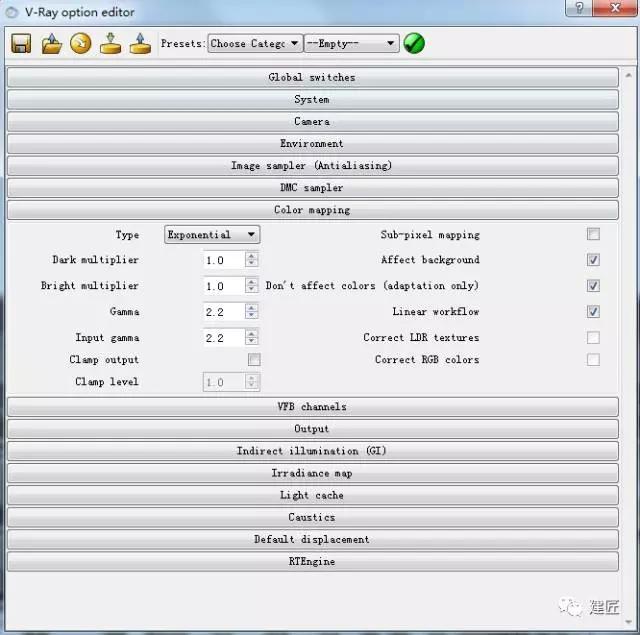Expand the Environment rollout
This screenshot has height=635, width=640.
click(313, 143)
